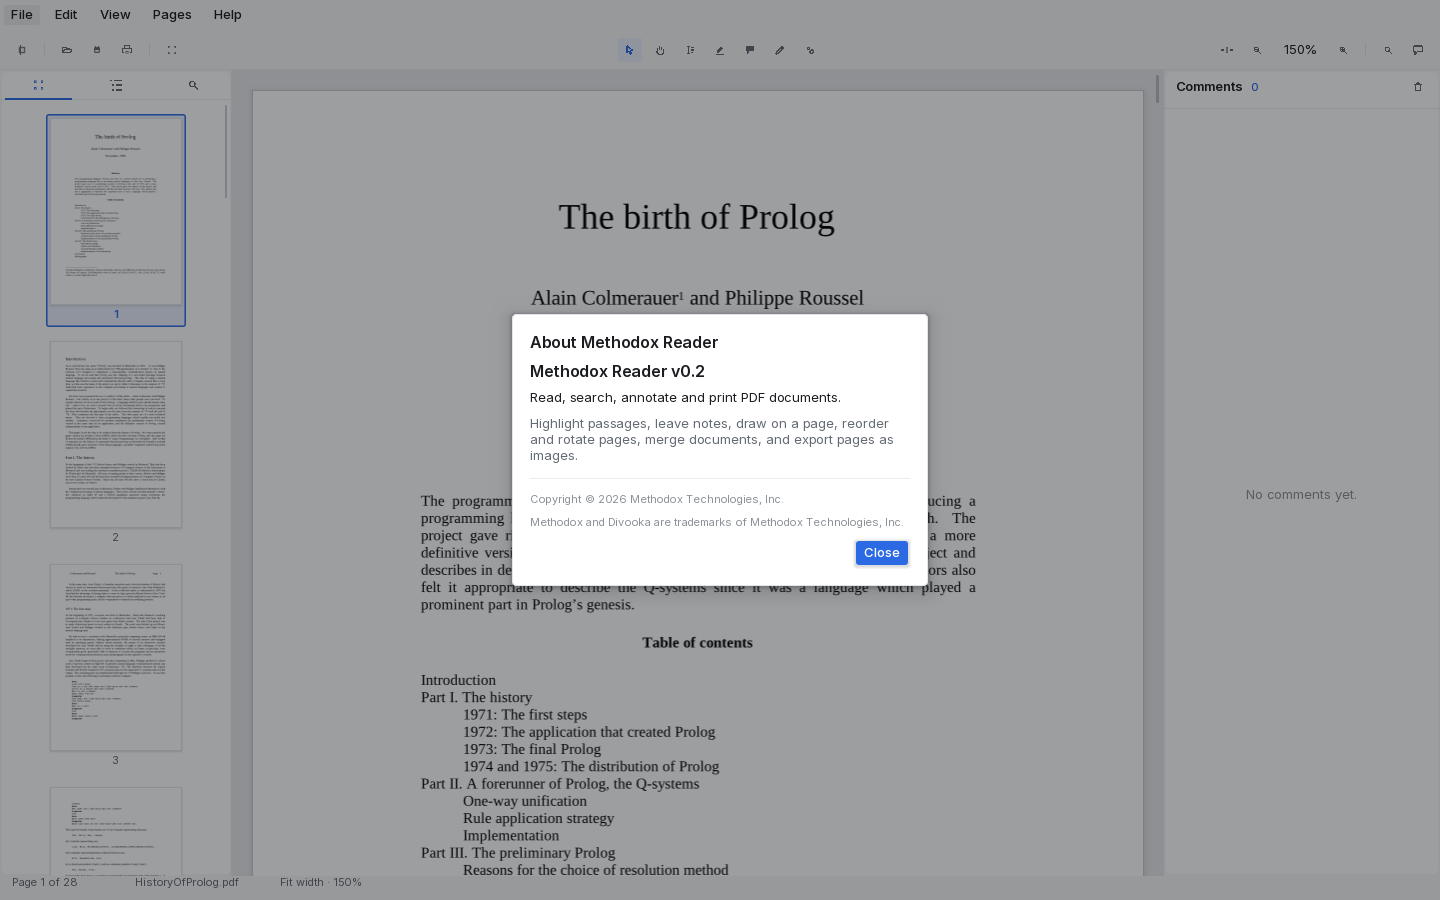Click the search magnifier in top toolbar
Viewport: 1440px width, 900px height.
(x=1388, y=50)
